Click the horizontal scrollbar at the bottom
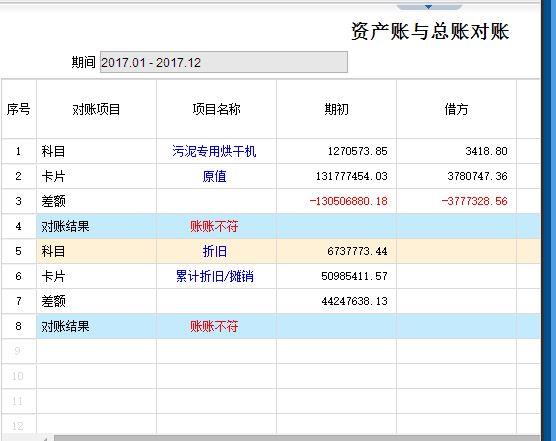 click(296, 438)
